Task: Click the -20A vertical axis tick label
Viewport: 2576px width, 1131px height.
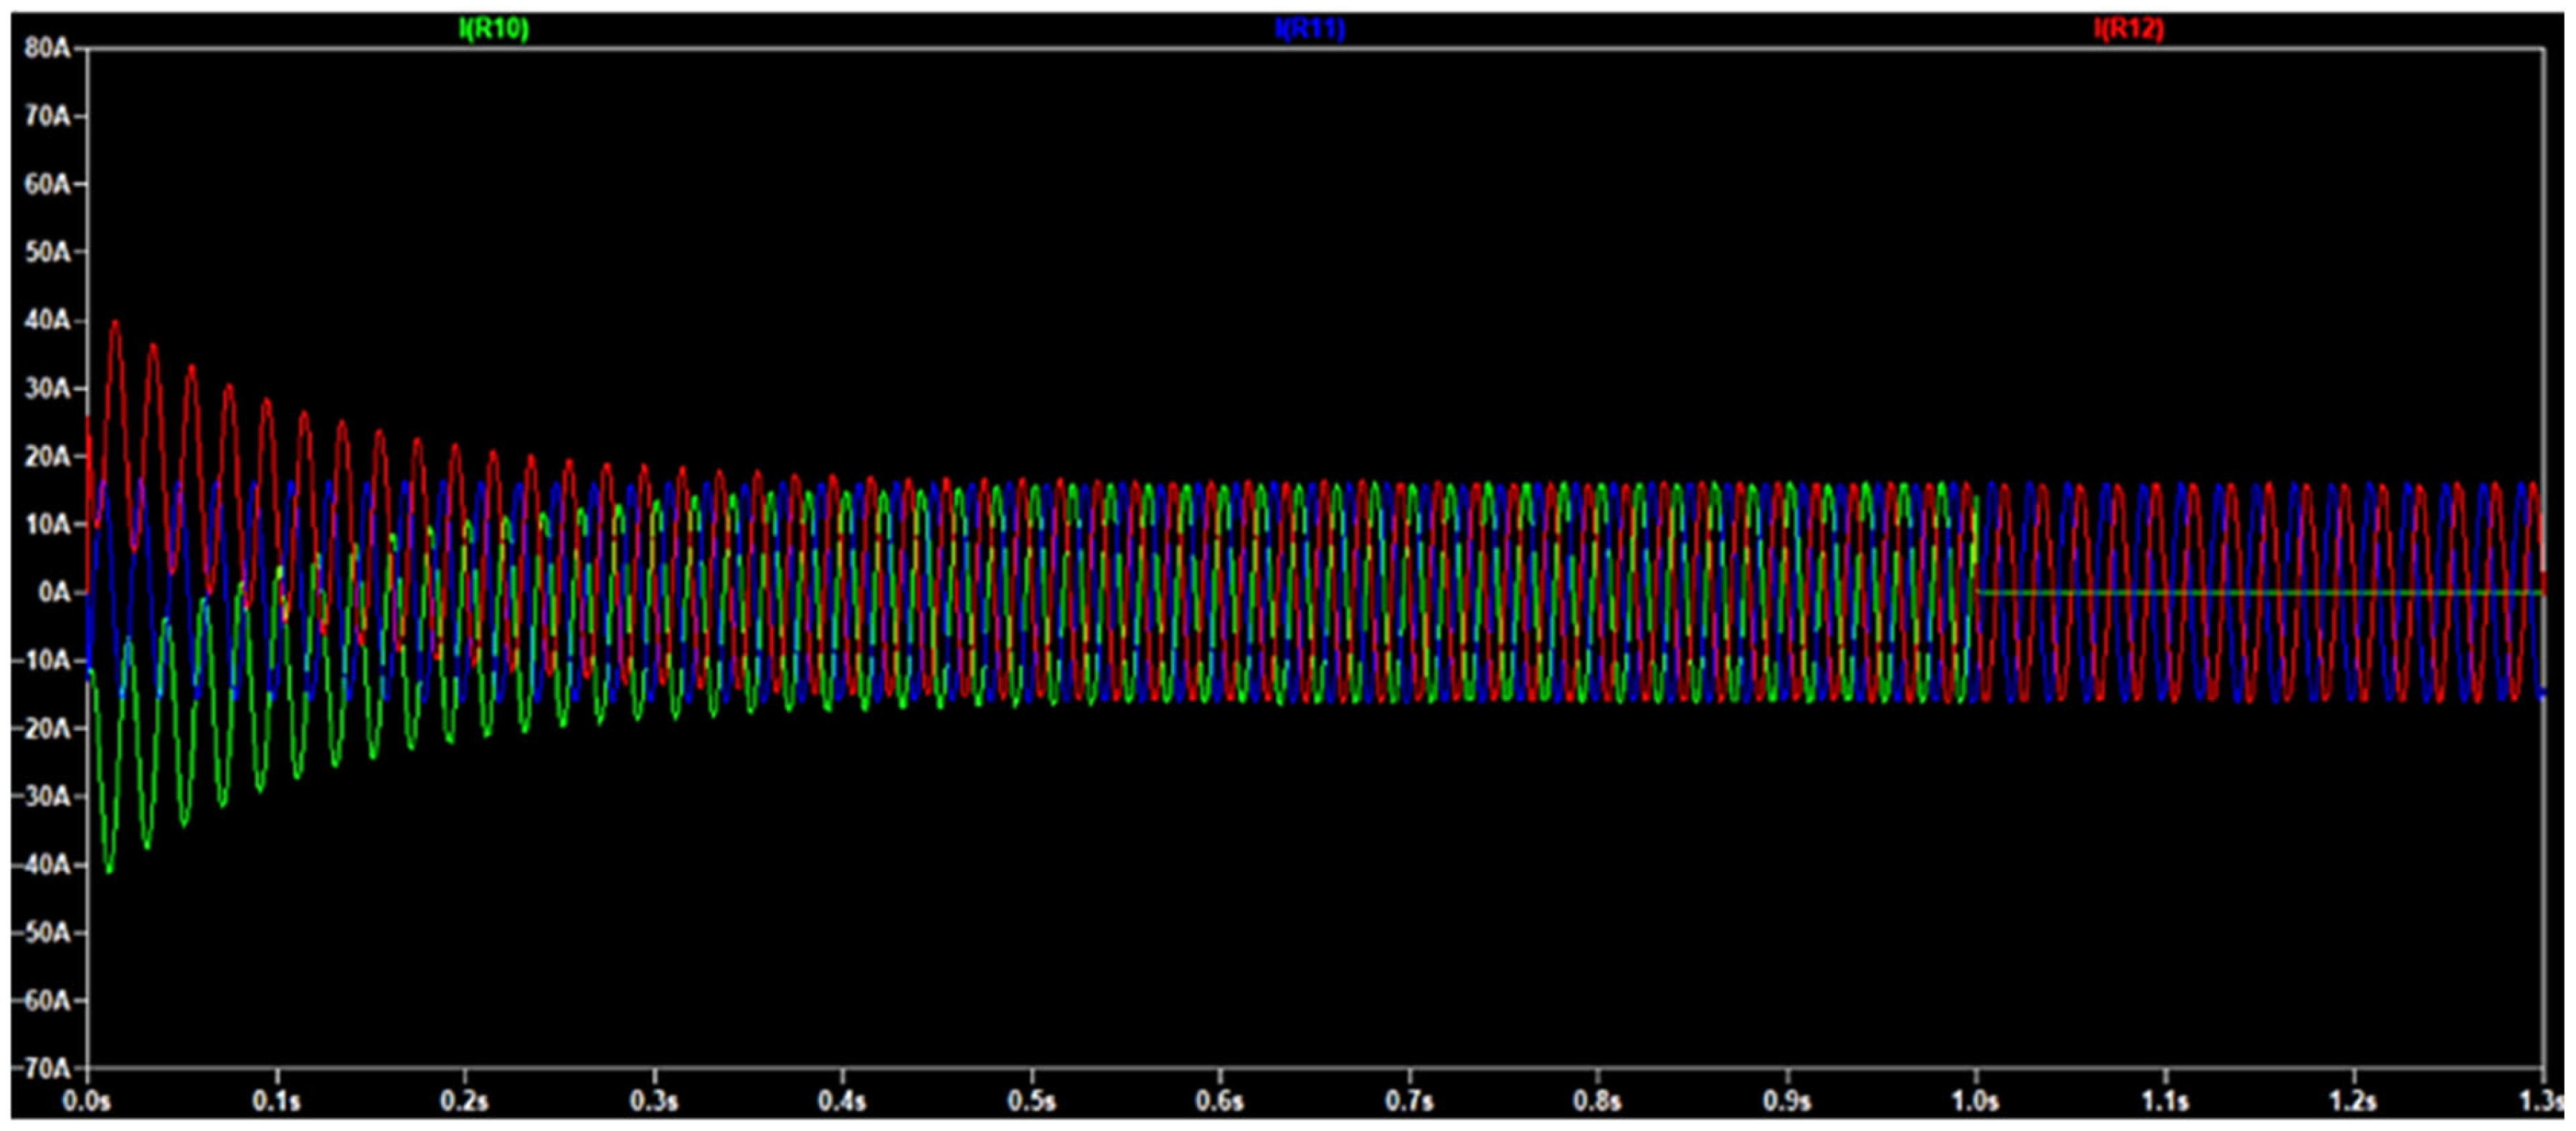Action: tap(42, 728)
